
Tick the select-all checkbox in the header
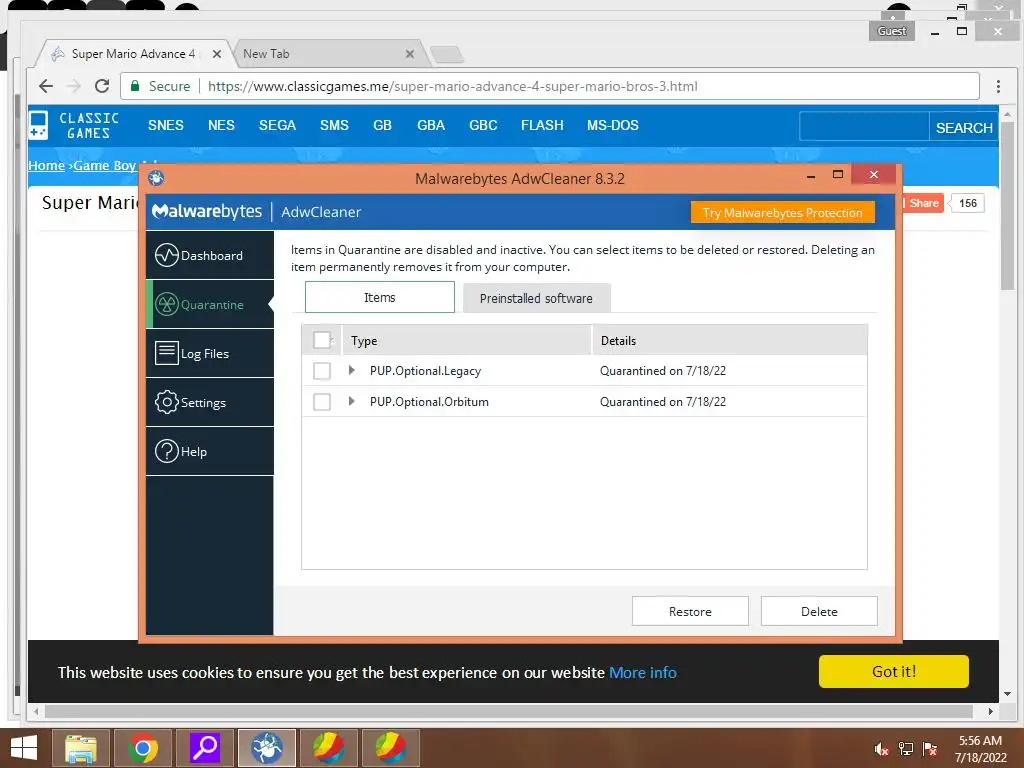coord(322,340)
